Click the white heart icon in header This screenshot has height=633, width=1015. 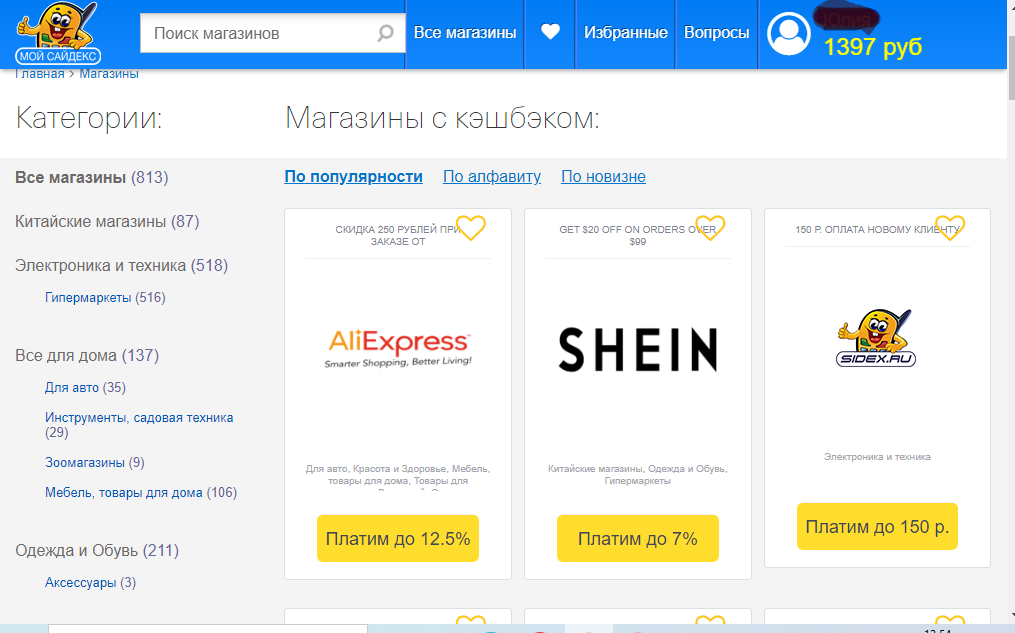[x=550, y=32]
